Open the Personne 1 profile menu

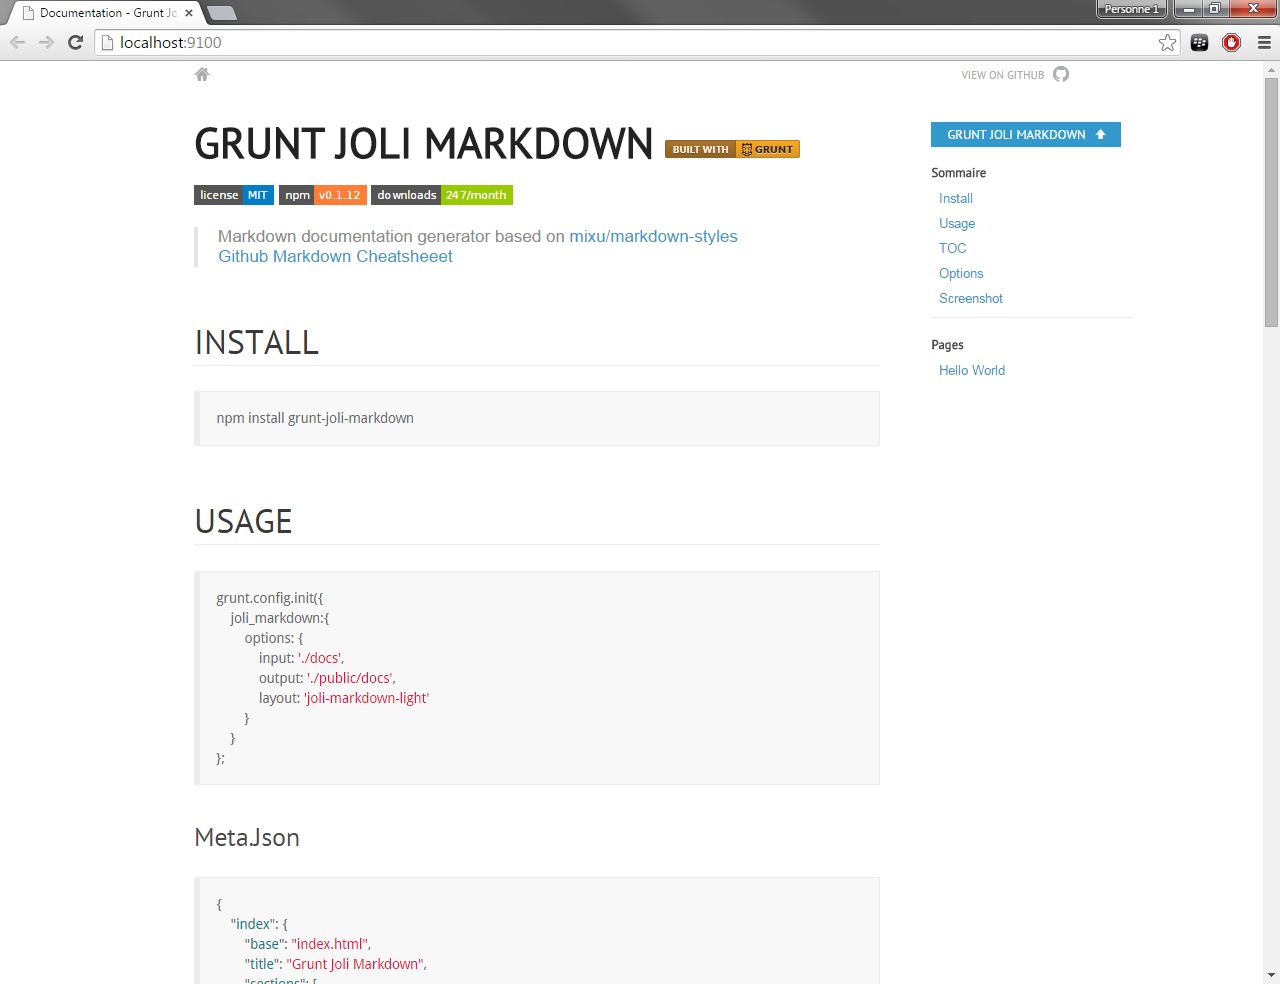click(x=1130, y=8)
